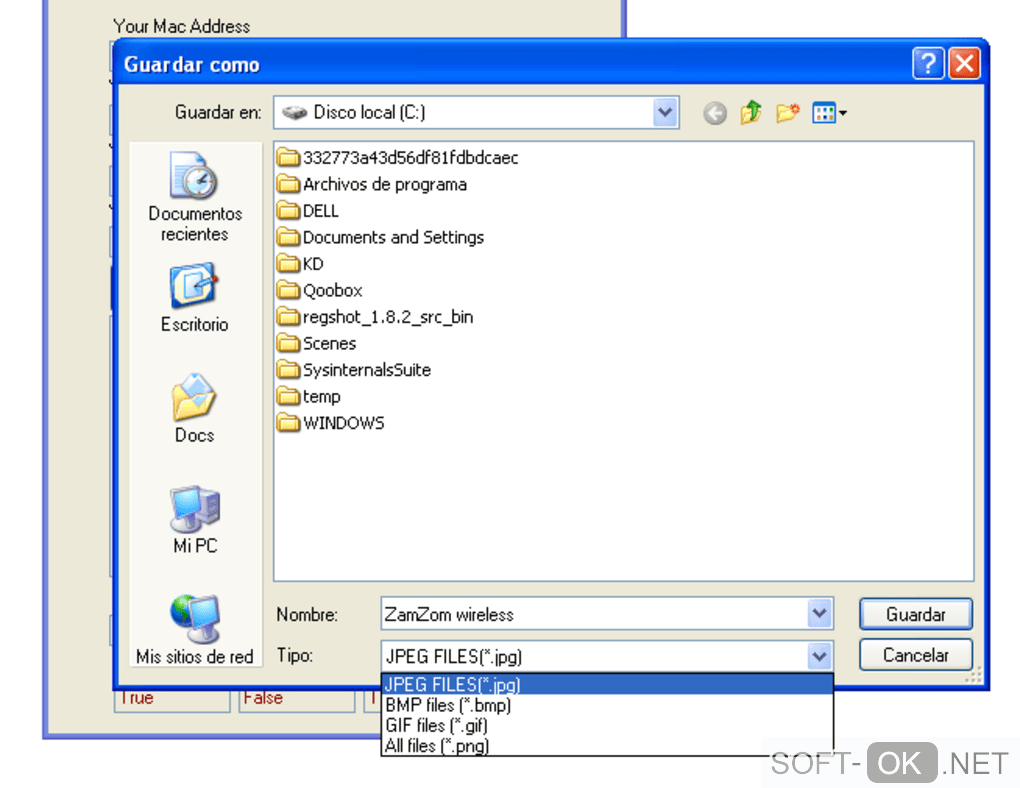Go back with the gray back arrow
This screenshot has width=1020, height=788.
point(715,113)
